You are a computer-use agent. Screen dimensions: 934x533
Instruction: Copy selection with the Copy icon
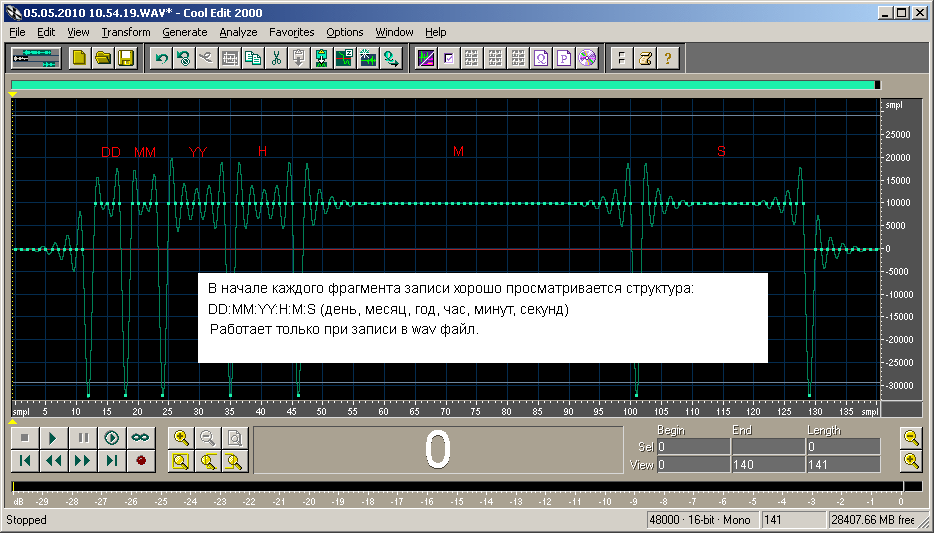(x=253, y=58)
